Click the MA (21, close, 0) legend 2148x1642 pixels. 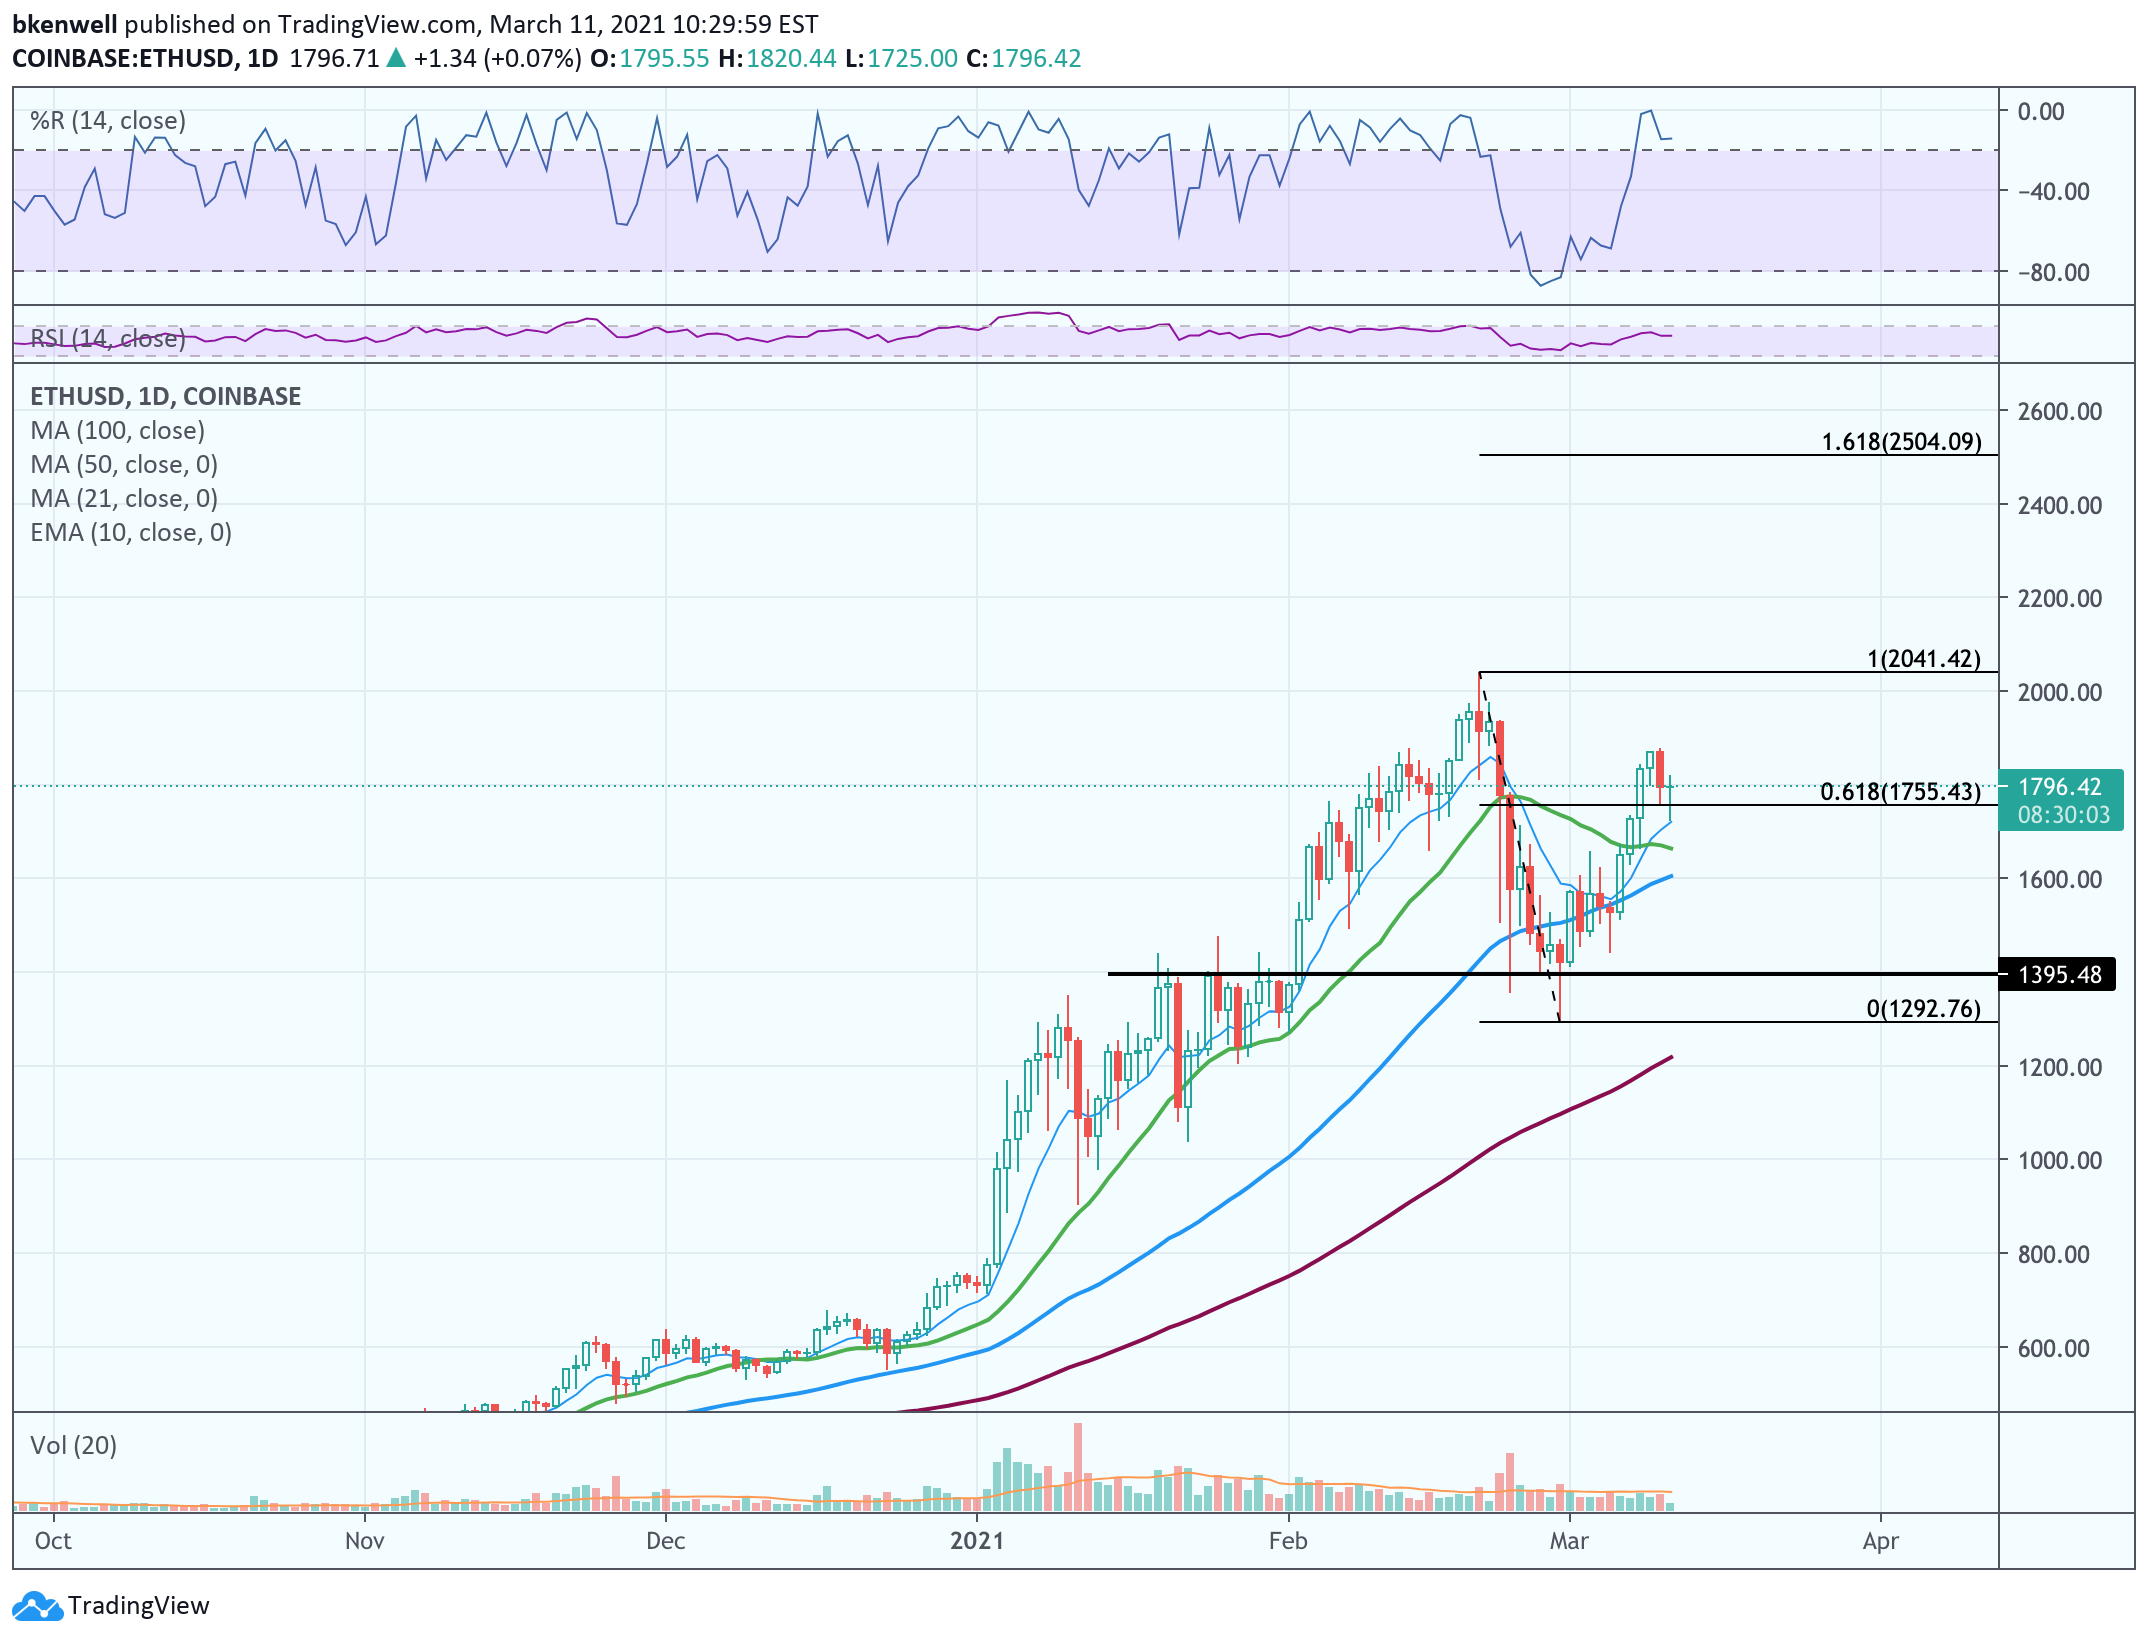[124, 499]
